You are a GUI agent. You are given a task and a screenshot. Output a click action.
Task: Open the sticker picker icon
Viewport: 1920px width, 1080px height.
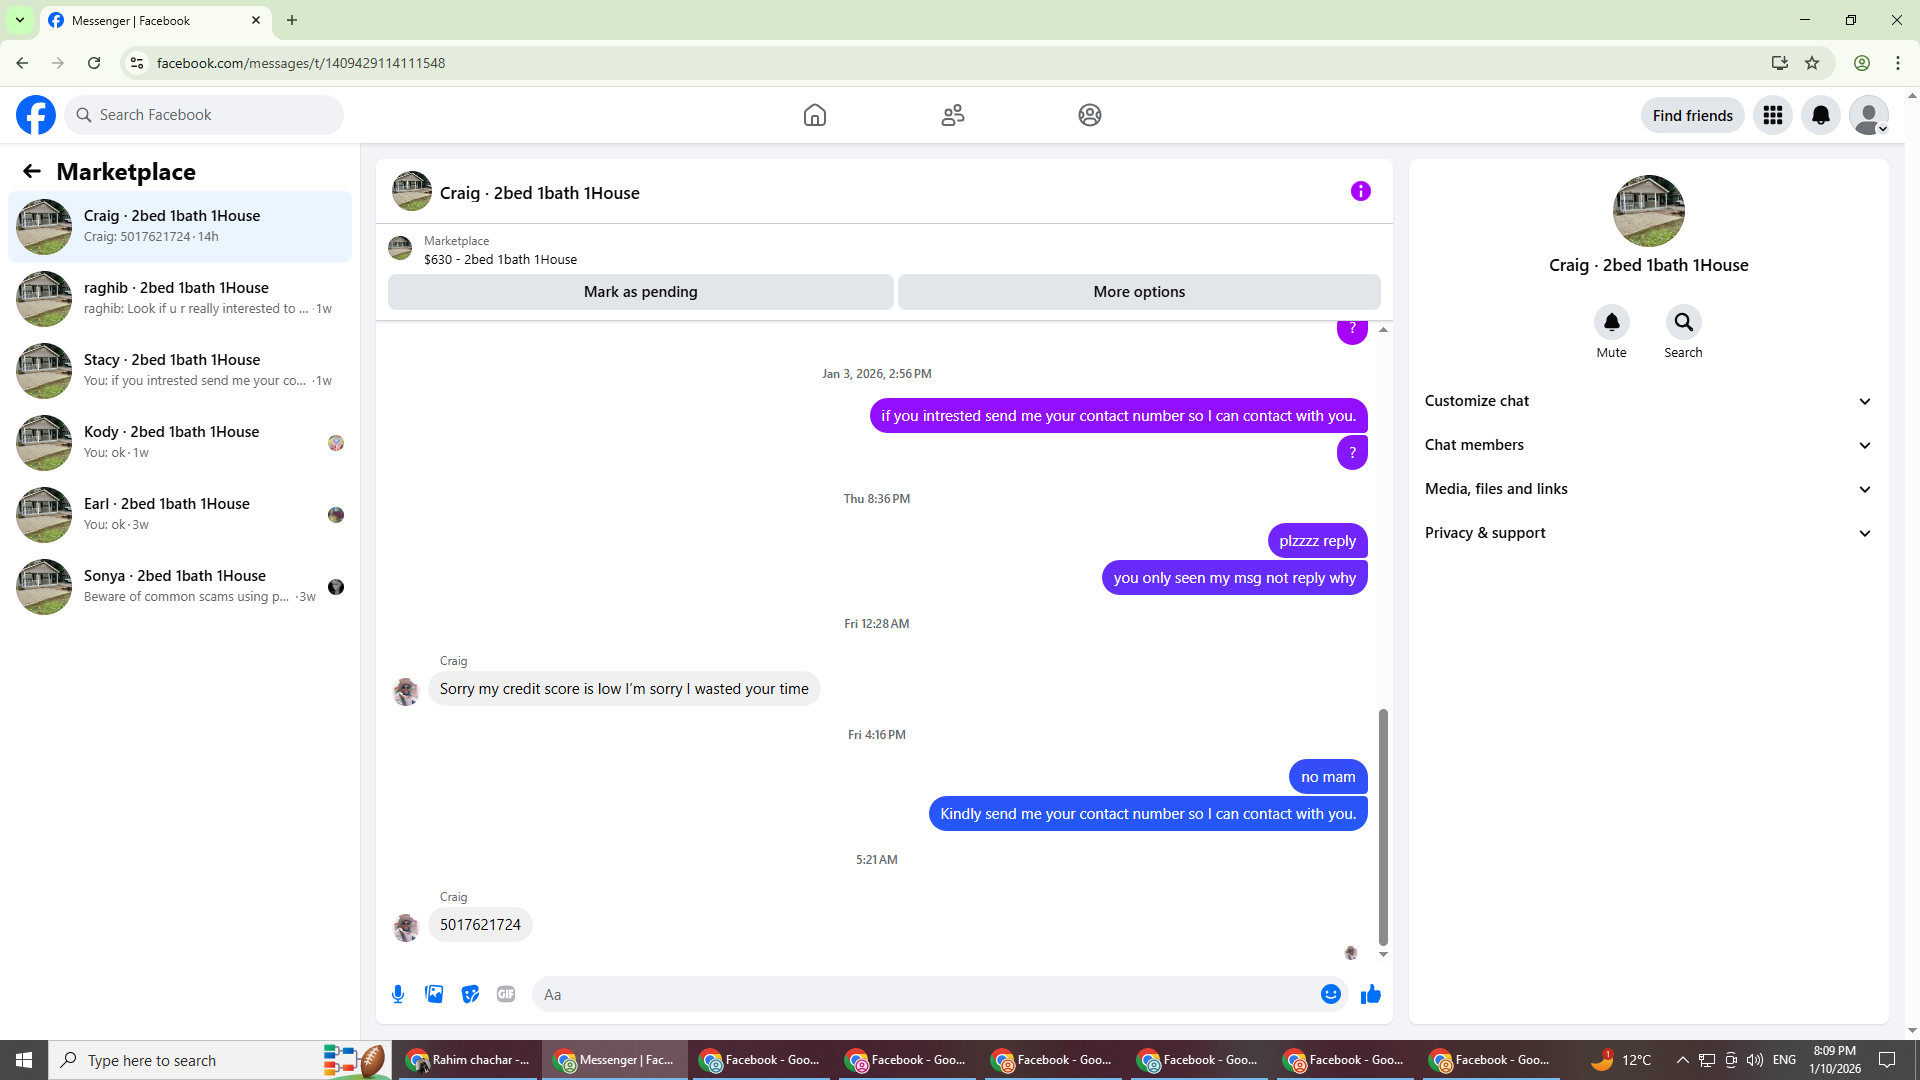470,994
